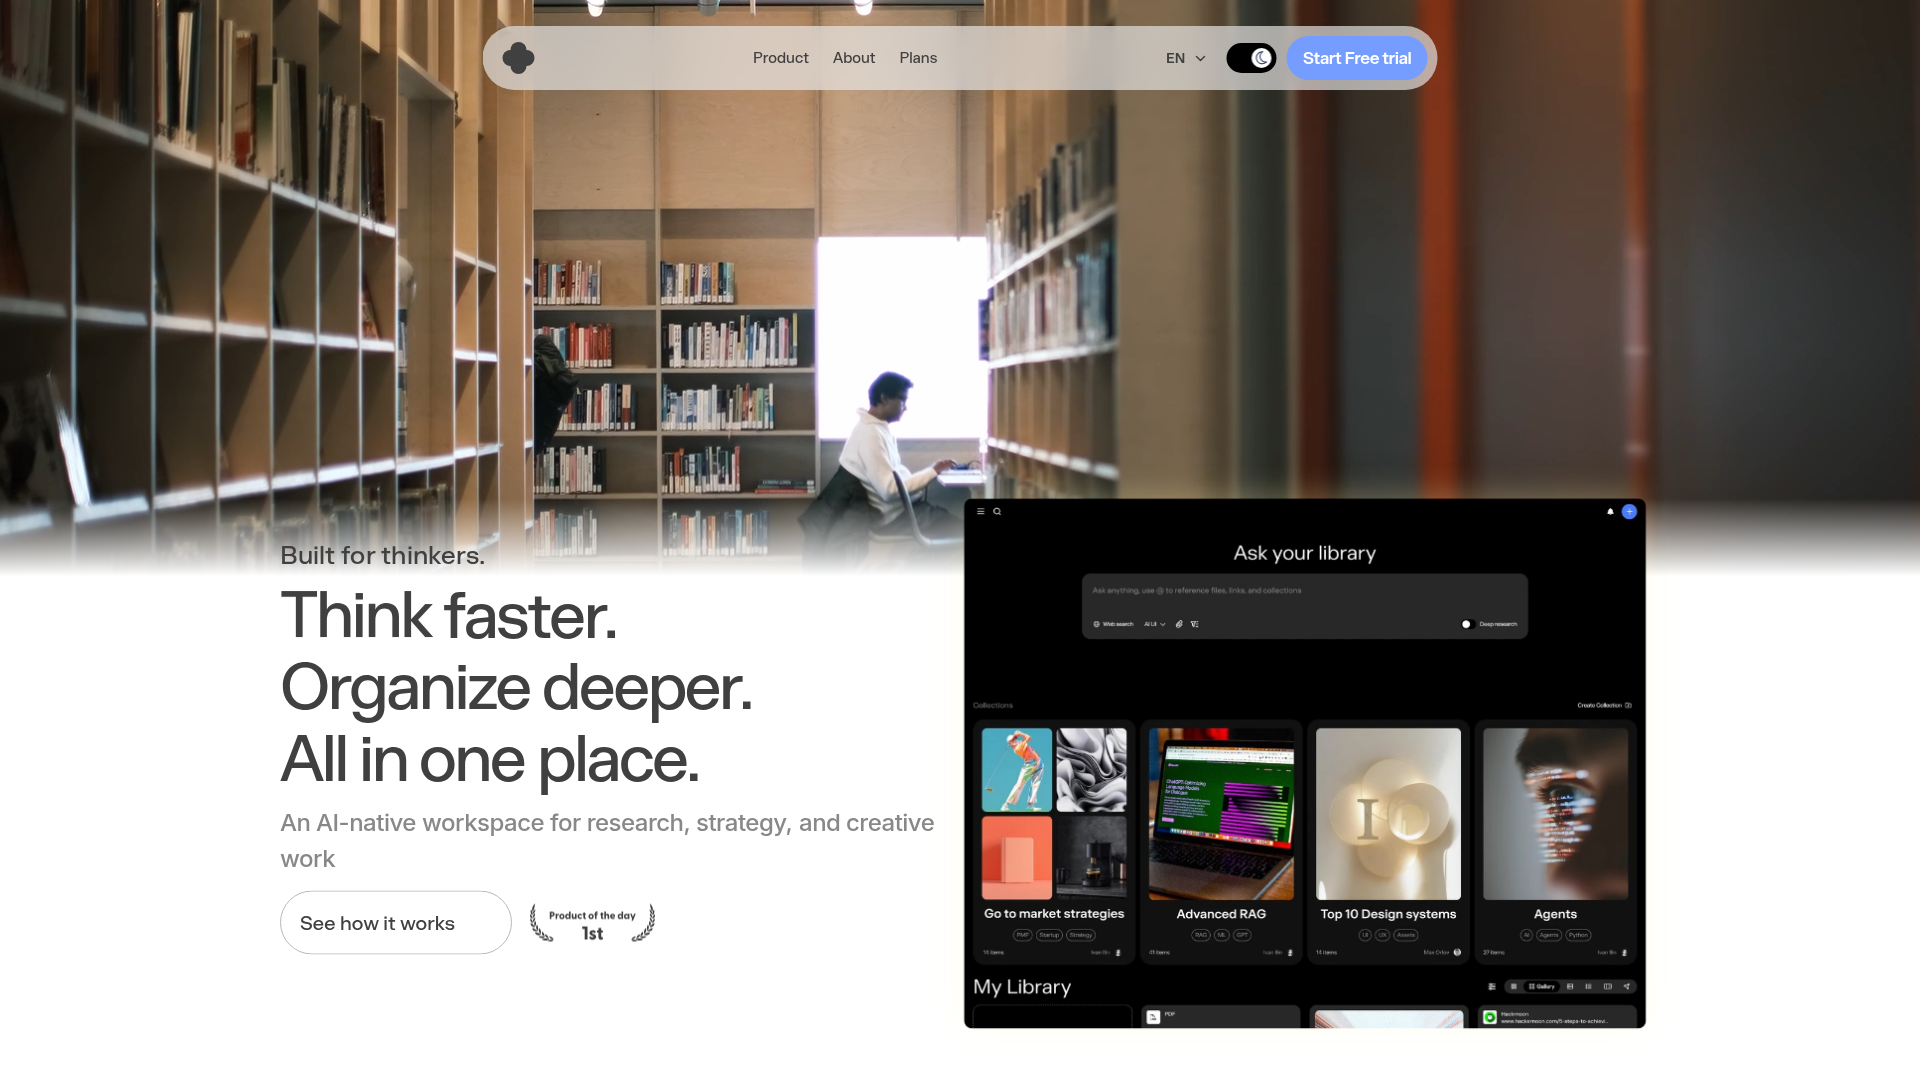Select the Gallery view icon in My Library
This screenshot has width=1920, height=1080.
1541,986
